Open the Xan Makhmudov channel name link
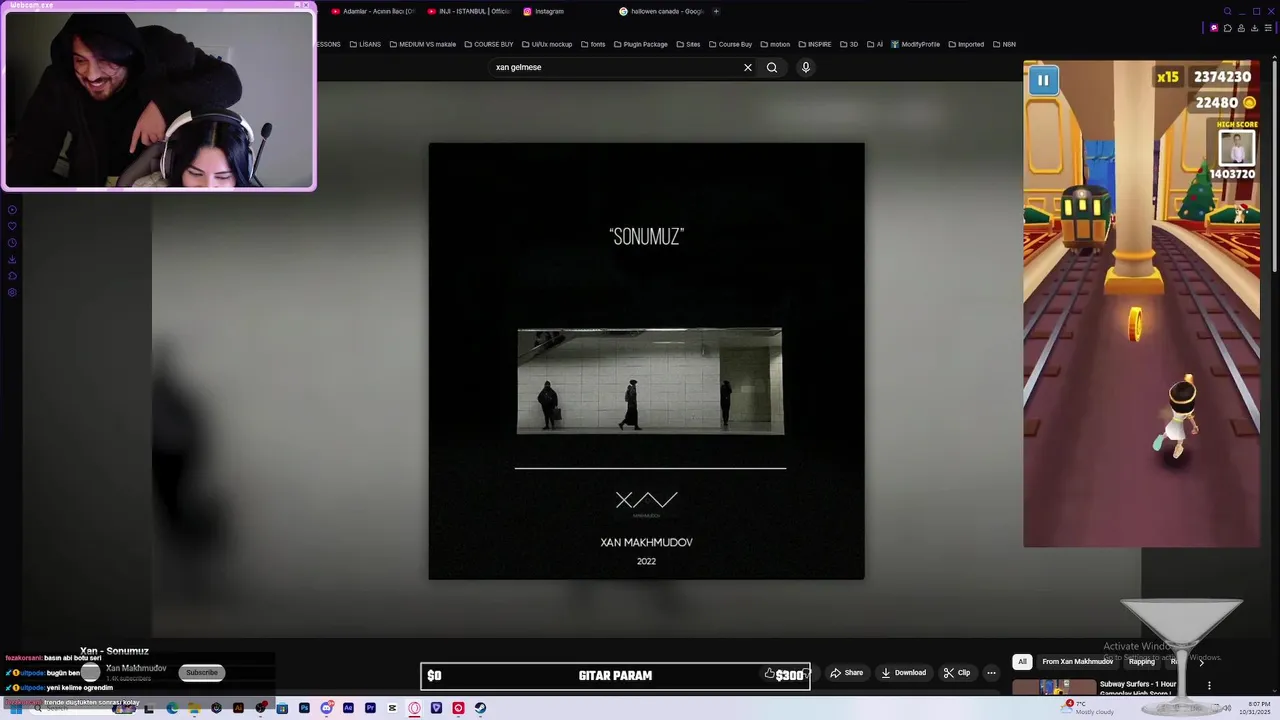 [x=136, y=668]
